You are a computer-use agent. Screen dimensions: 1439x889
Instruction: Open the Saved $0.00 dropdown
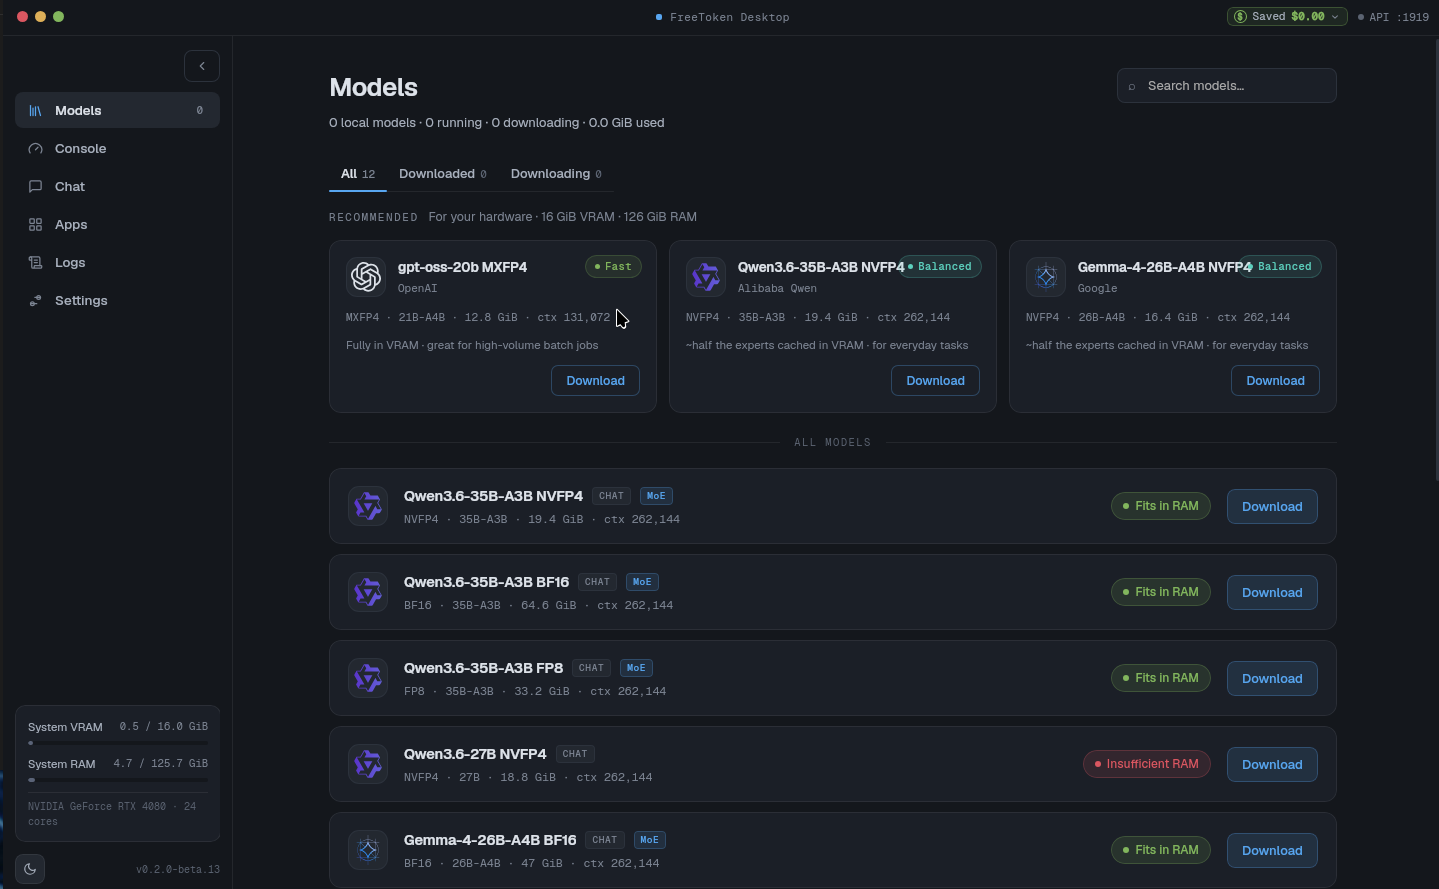point(1287,17)
